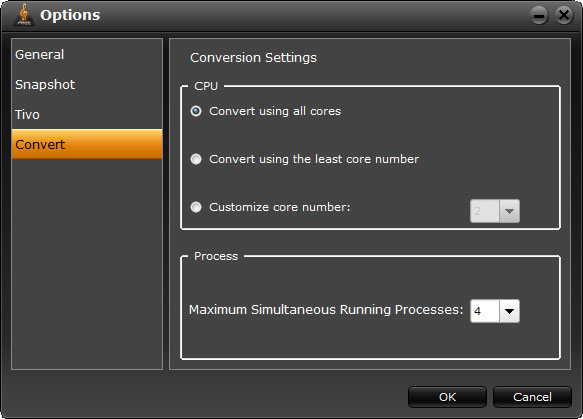Image resolution: width=583 pixels, height=419 pixels.
Task: Discard changes with the Cancel button
Action: coord(532,397)
